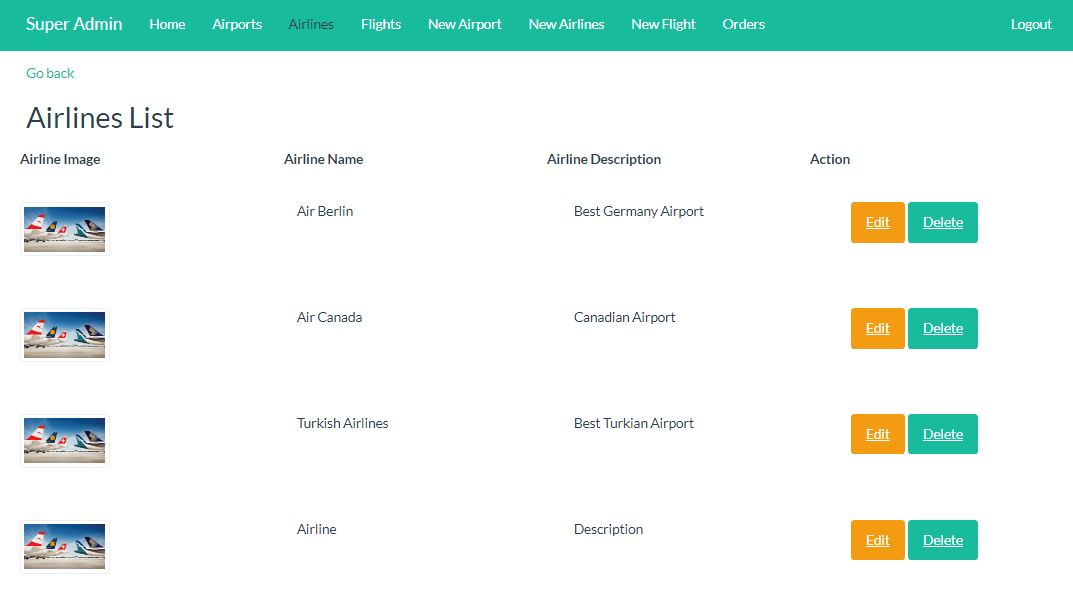This screenshot has height=599, width=1073.
Task: Delete the Air Canada airline
Action: tap(942, 329)
